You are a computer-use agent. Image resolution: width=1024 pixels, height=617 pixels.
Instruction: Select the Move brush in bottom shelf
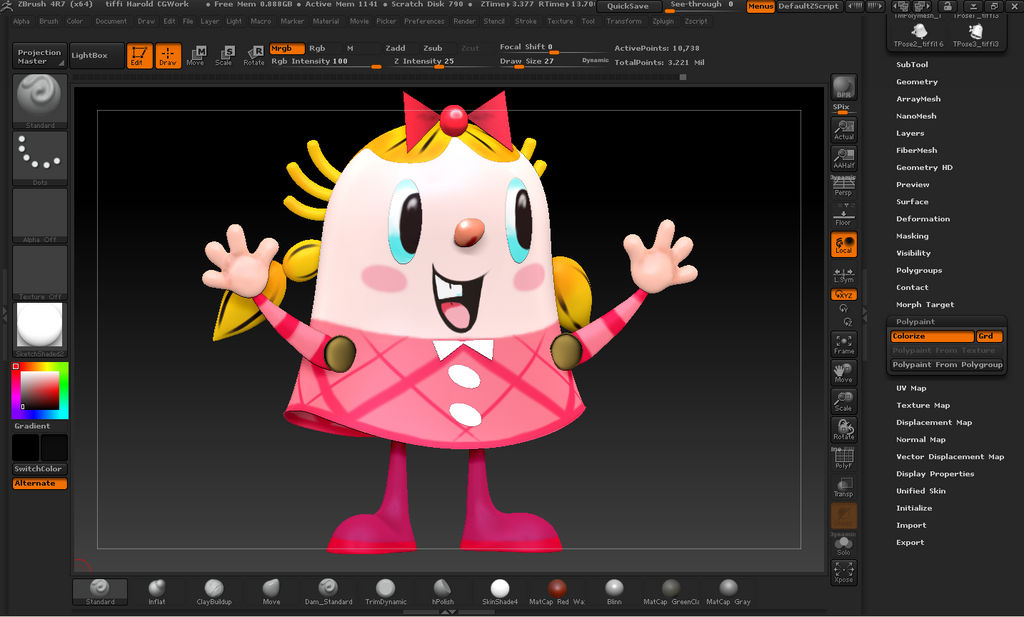pos(271,592)
